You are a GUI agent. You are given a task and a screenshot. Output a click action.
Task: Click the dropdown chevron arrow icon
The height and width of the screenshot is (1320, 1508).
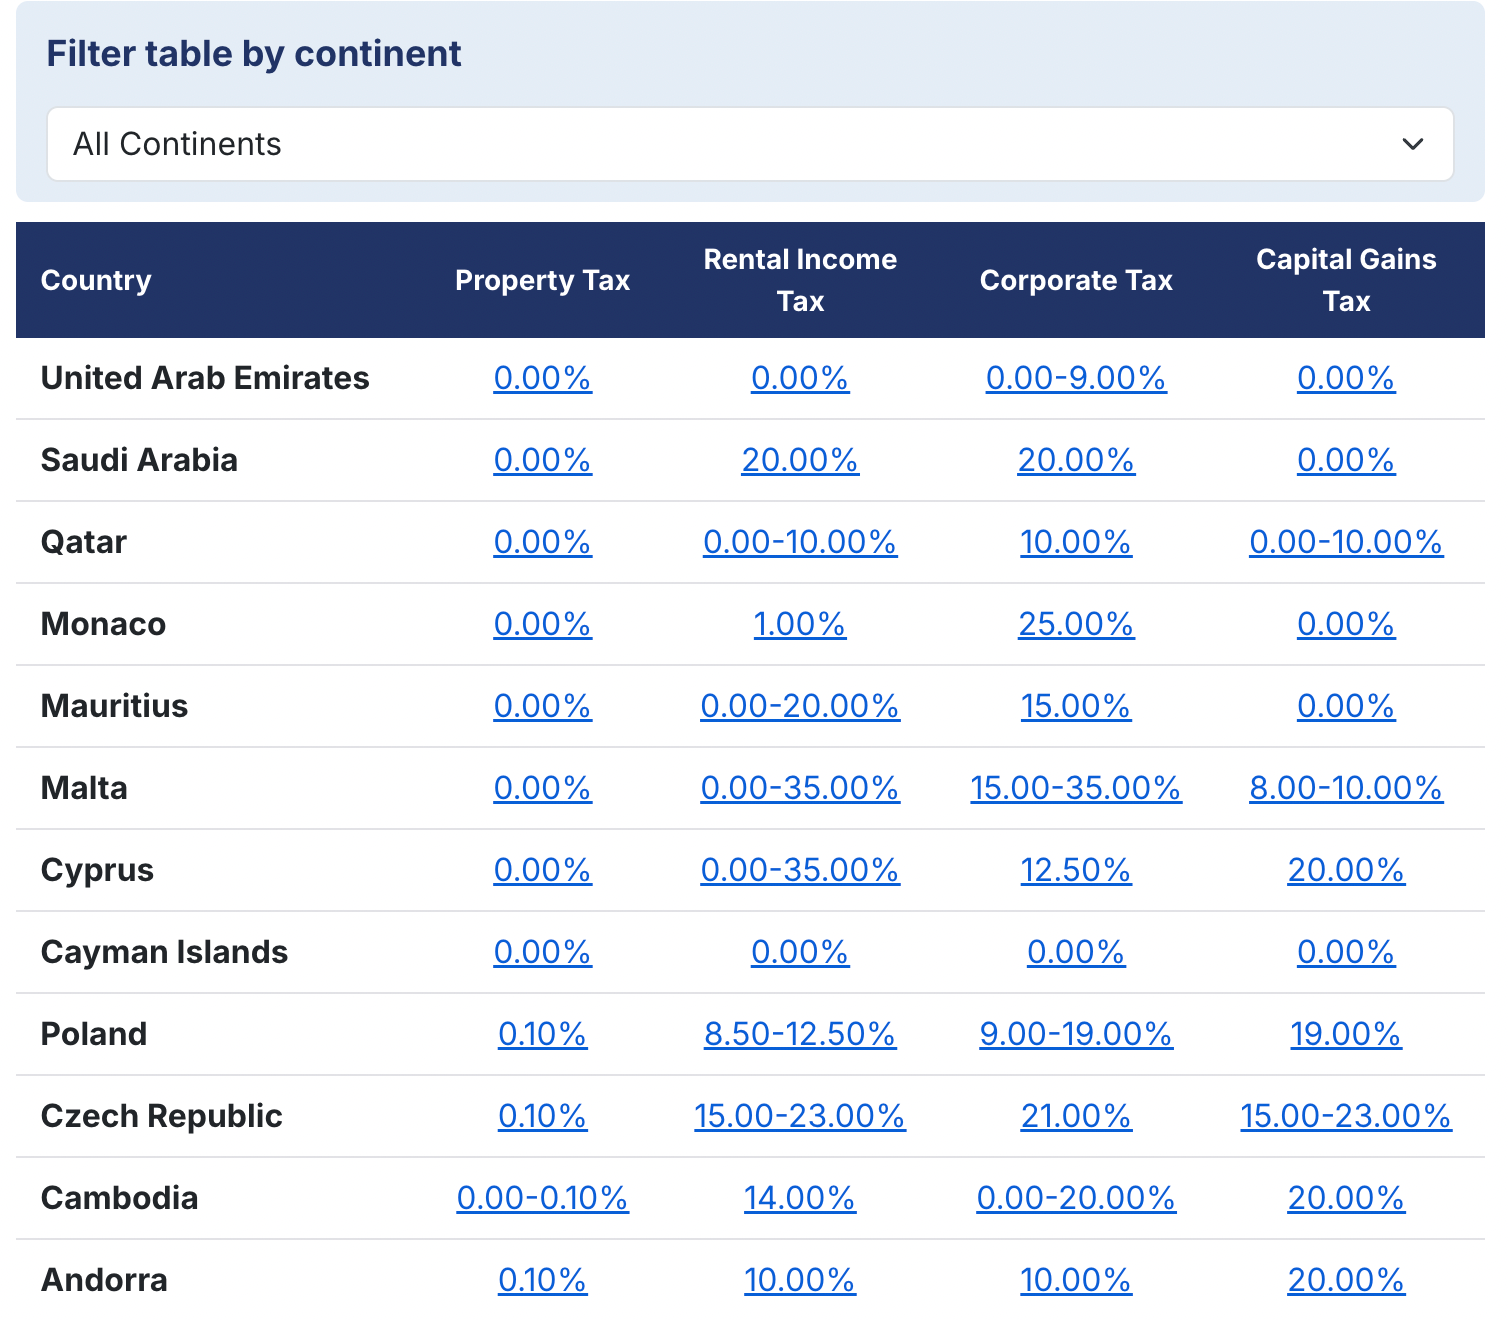click(1412, 144)
